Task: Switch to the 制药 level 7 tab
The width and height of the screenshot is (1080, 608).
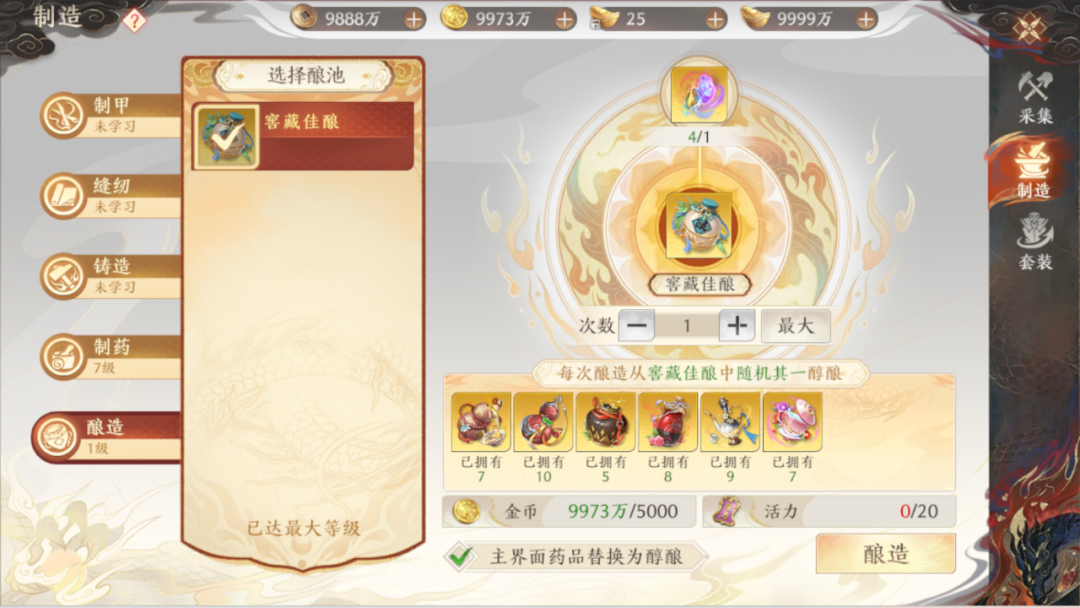Action: point(110,356)
